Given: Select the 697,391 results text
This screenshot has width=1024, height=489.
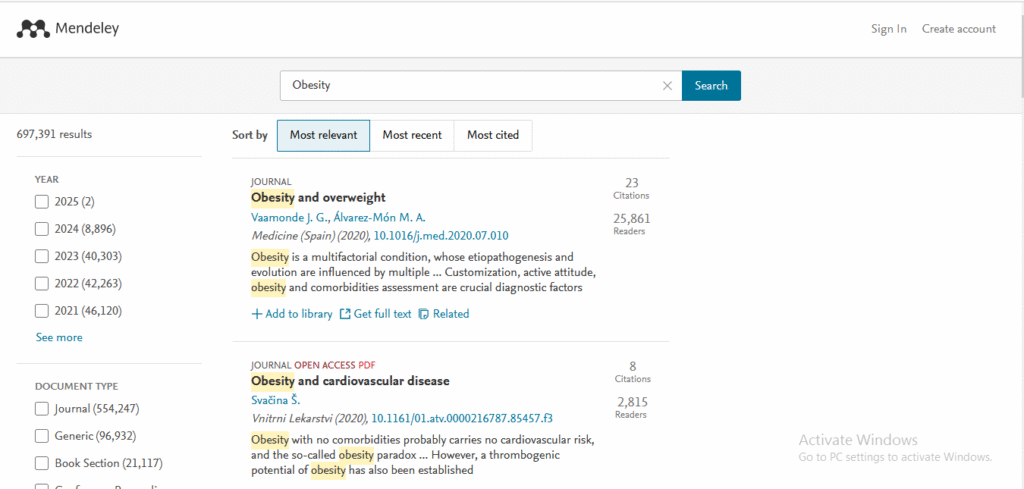Looking at the screenshot, I should pos(54,134).
